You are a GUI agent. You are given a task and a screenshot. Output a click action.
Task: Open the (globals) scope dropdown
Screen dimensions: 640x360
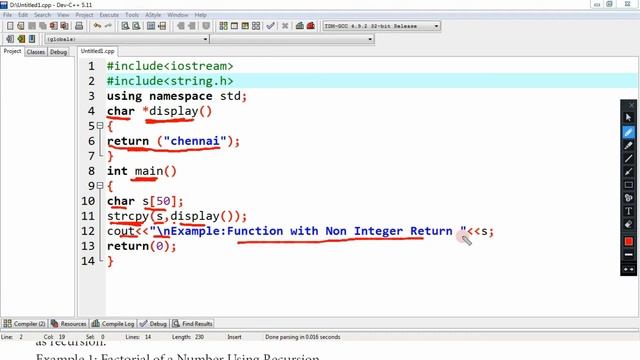(127, 39)
